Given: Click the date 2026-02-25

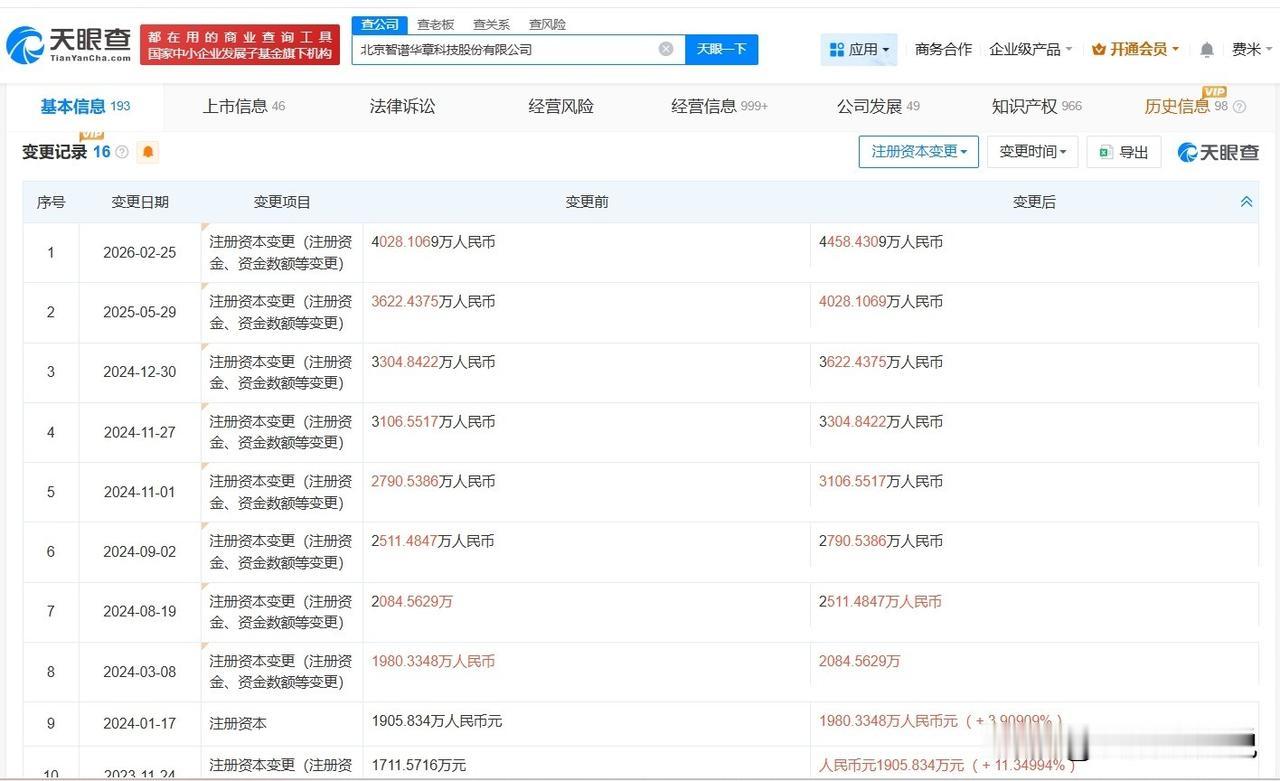Looking at the screenshot, I should (140, 253).
